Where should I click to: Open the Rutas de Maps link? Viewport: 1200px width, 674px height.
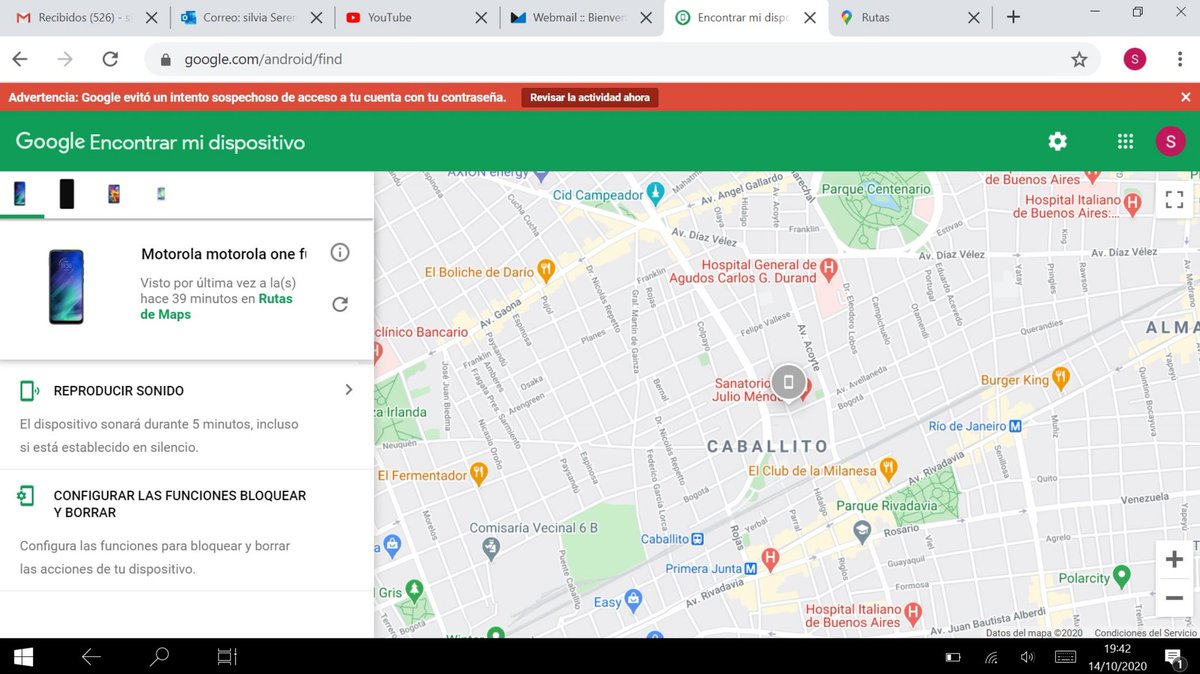point(216,306)
